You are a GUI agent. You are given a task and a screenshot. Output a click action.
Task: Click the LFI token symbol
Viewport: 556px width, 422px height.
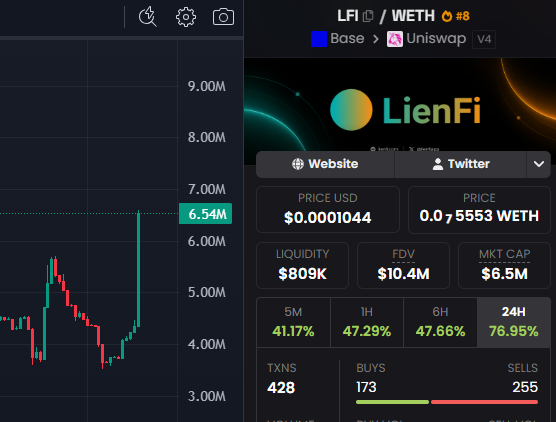(348, 16)
